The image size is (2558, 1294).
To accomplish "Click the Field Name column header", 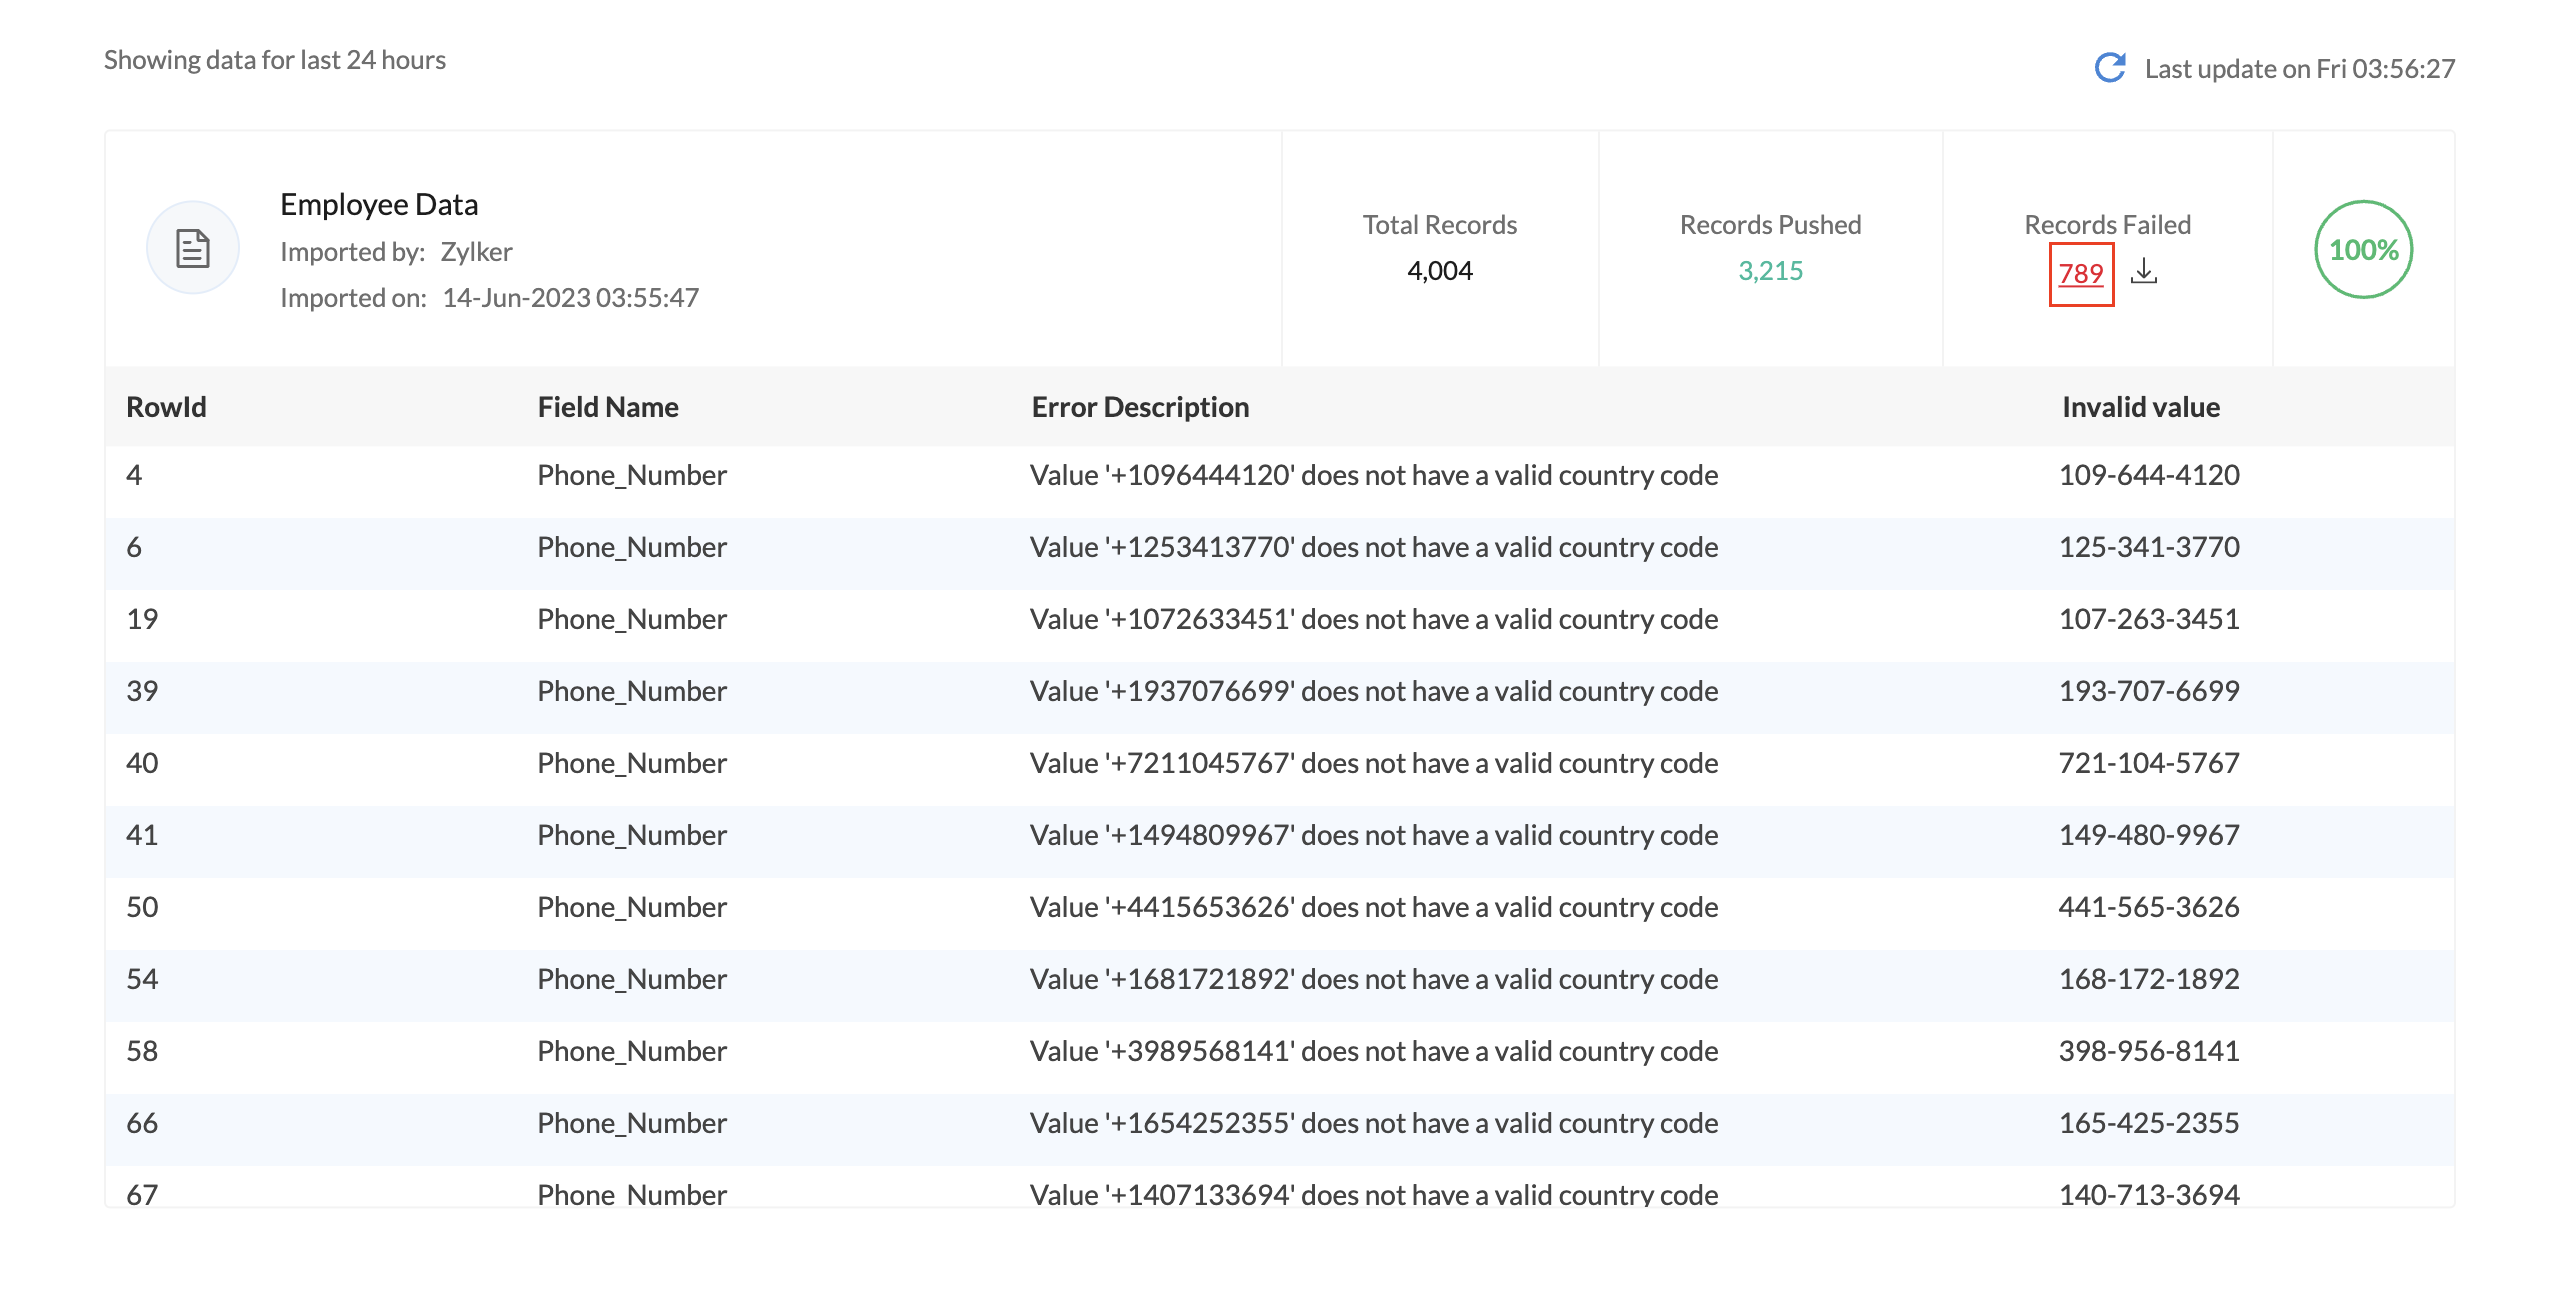I will pos(607,407).
